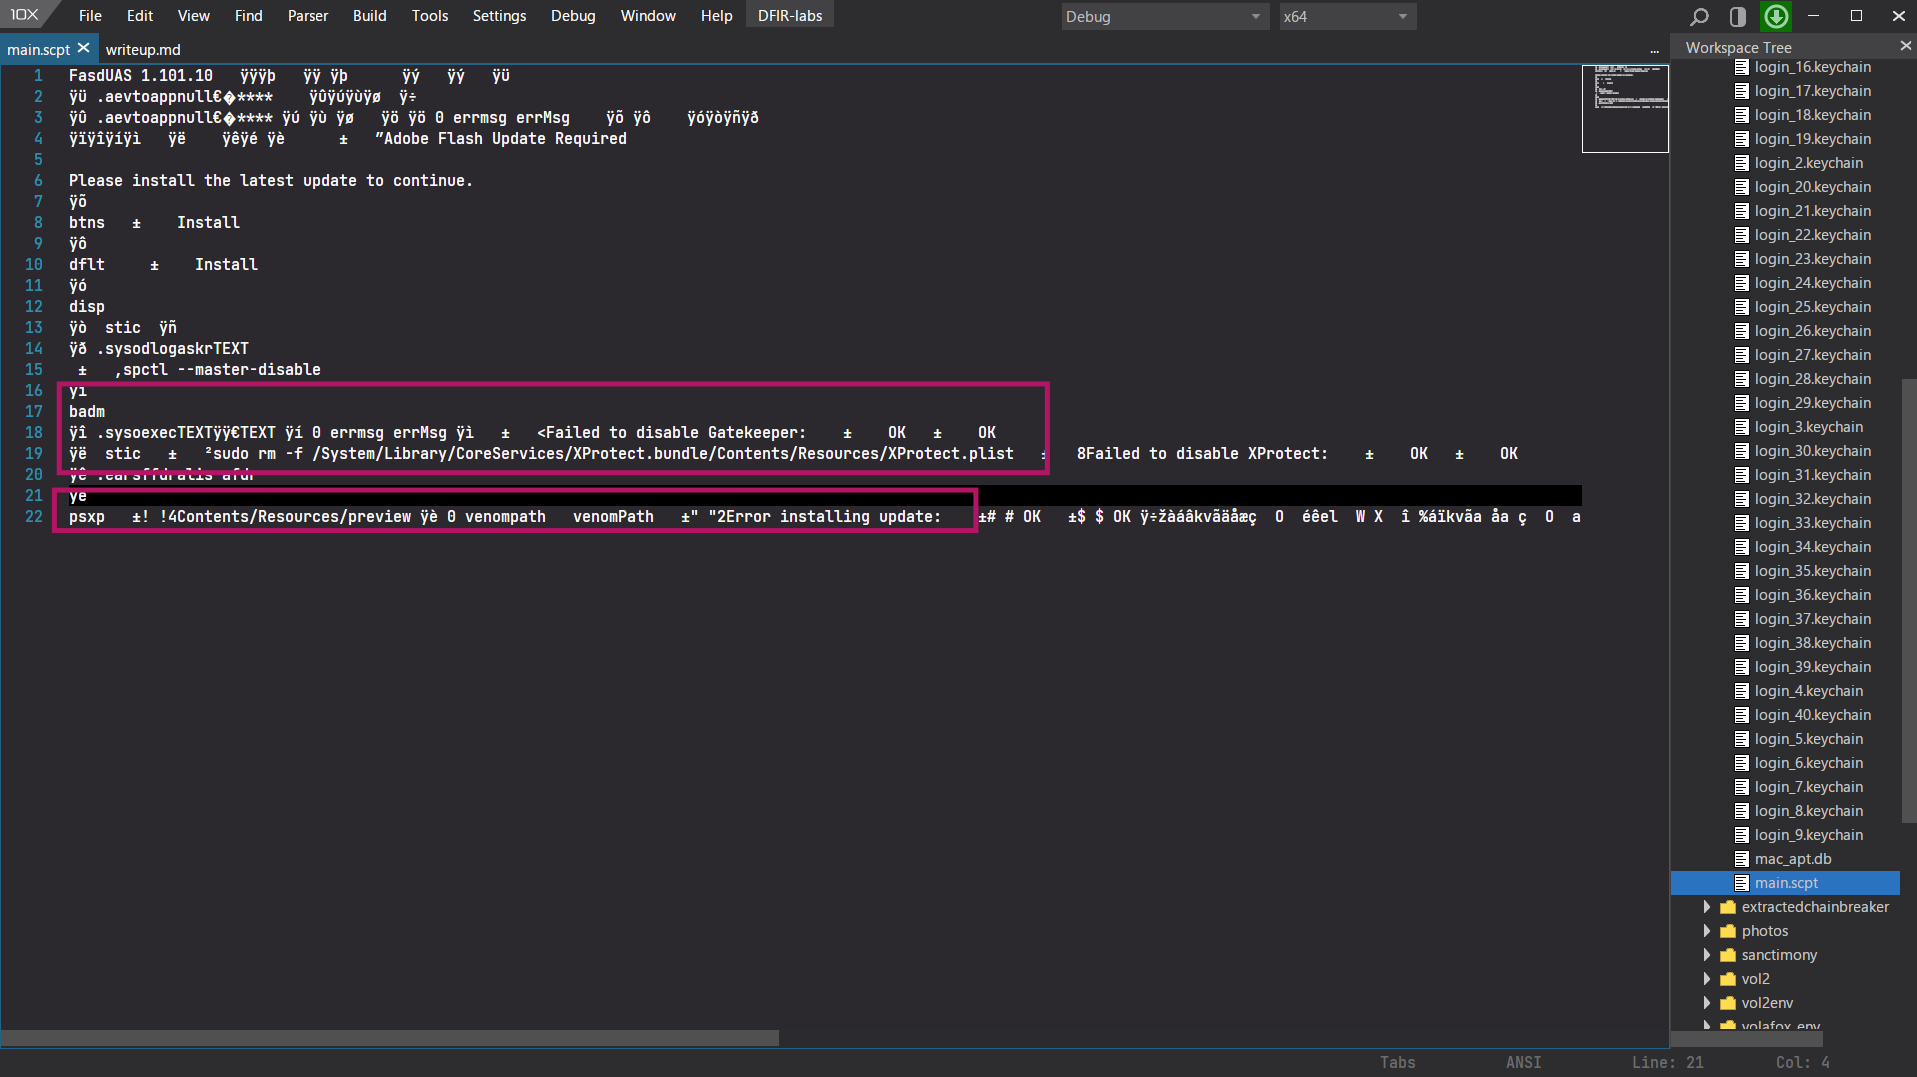This screenshot has width=1917, height=1077.
Task: Click the ANSI encoding indicator
Action: 1523,1062
